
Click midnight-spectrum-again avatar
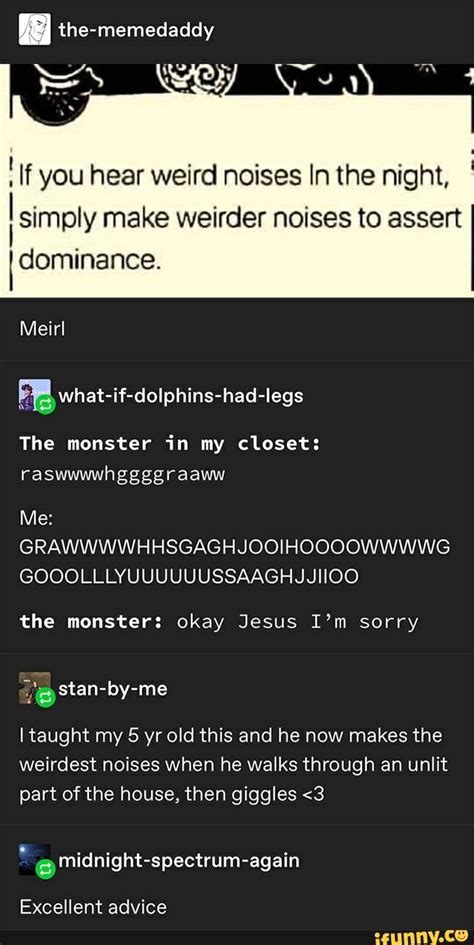[x=34, y=859]
